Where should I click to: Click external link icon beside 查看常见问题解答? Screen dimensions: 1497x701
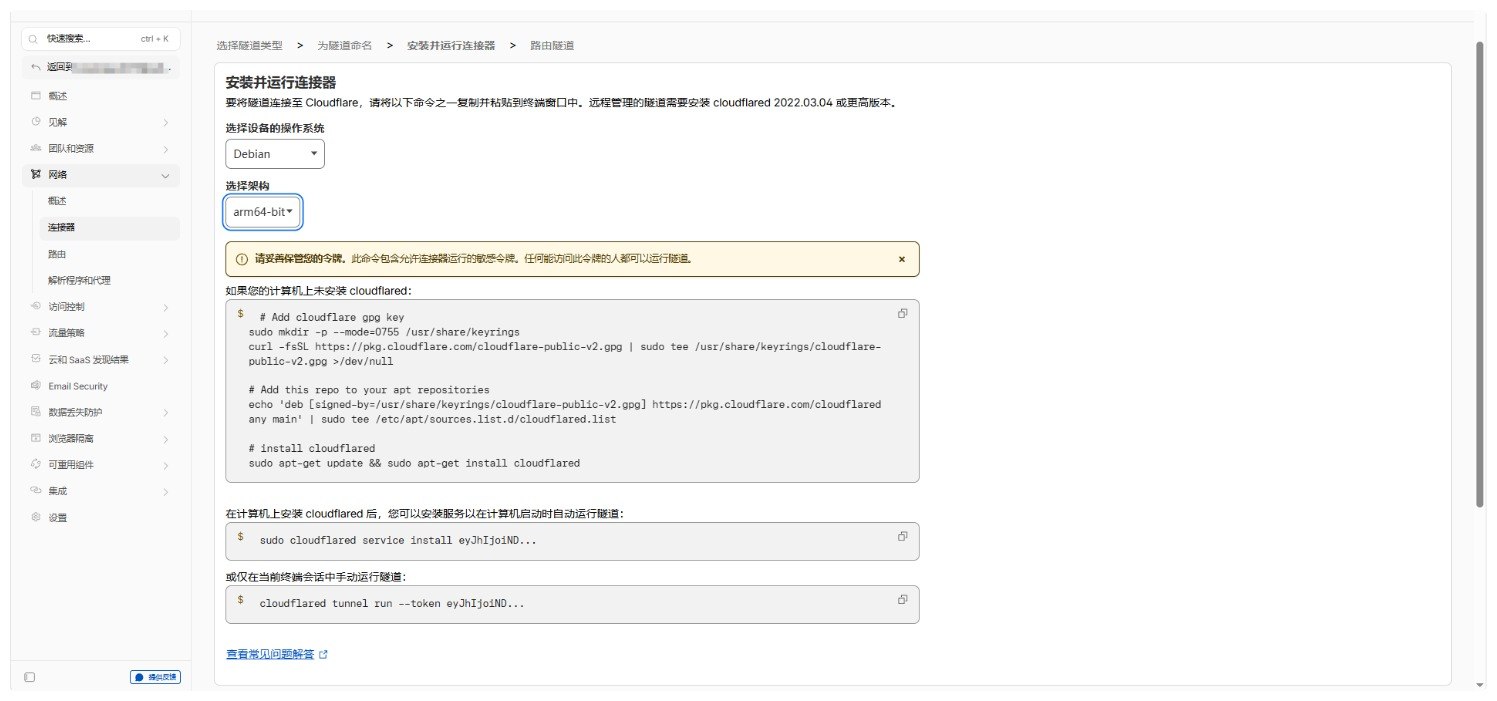[323, 655]
